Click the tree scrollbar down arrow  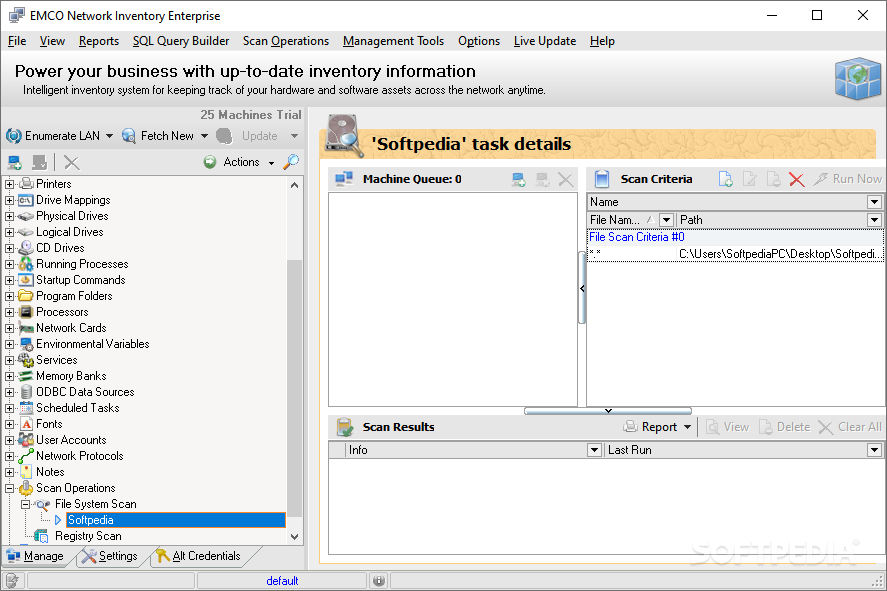click(x=294, y=537)
